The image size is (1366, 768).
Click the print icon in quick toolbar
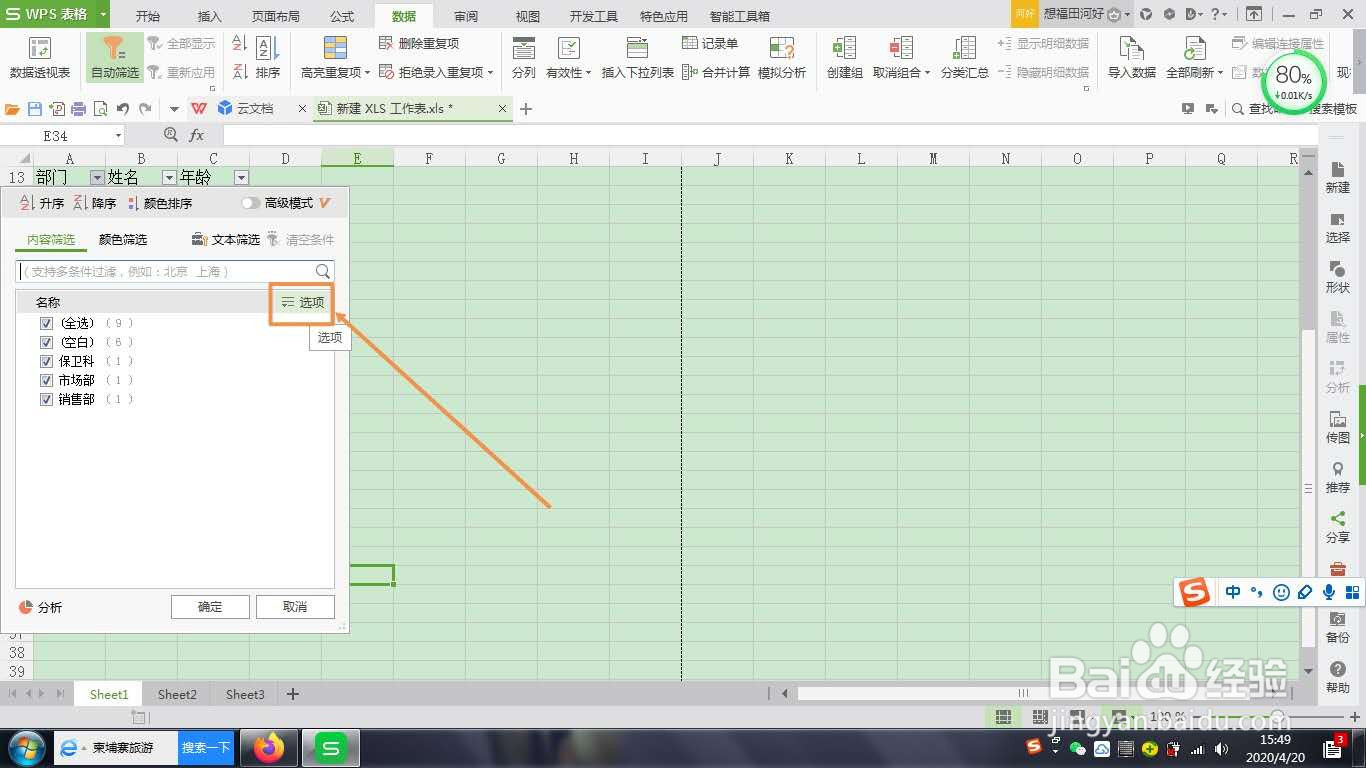[78, 108]
